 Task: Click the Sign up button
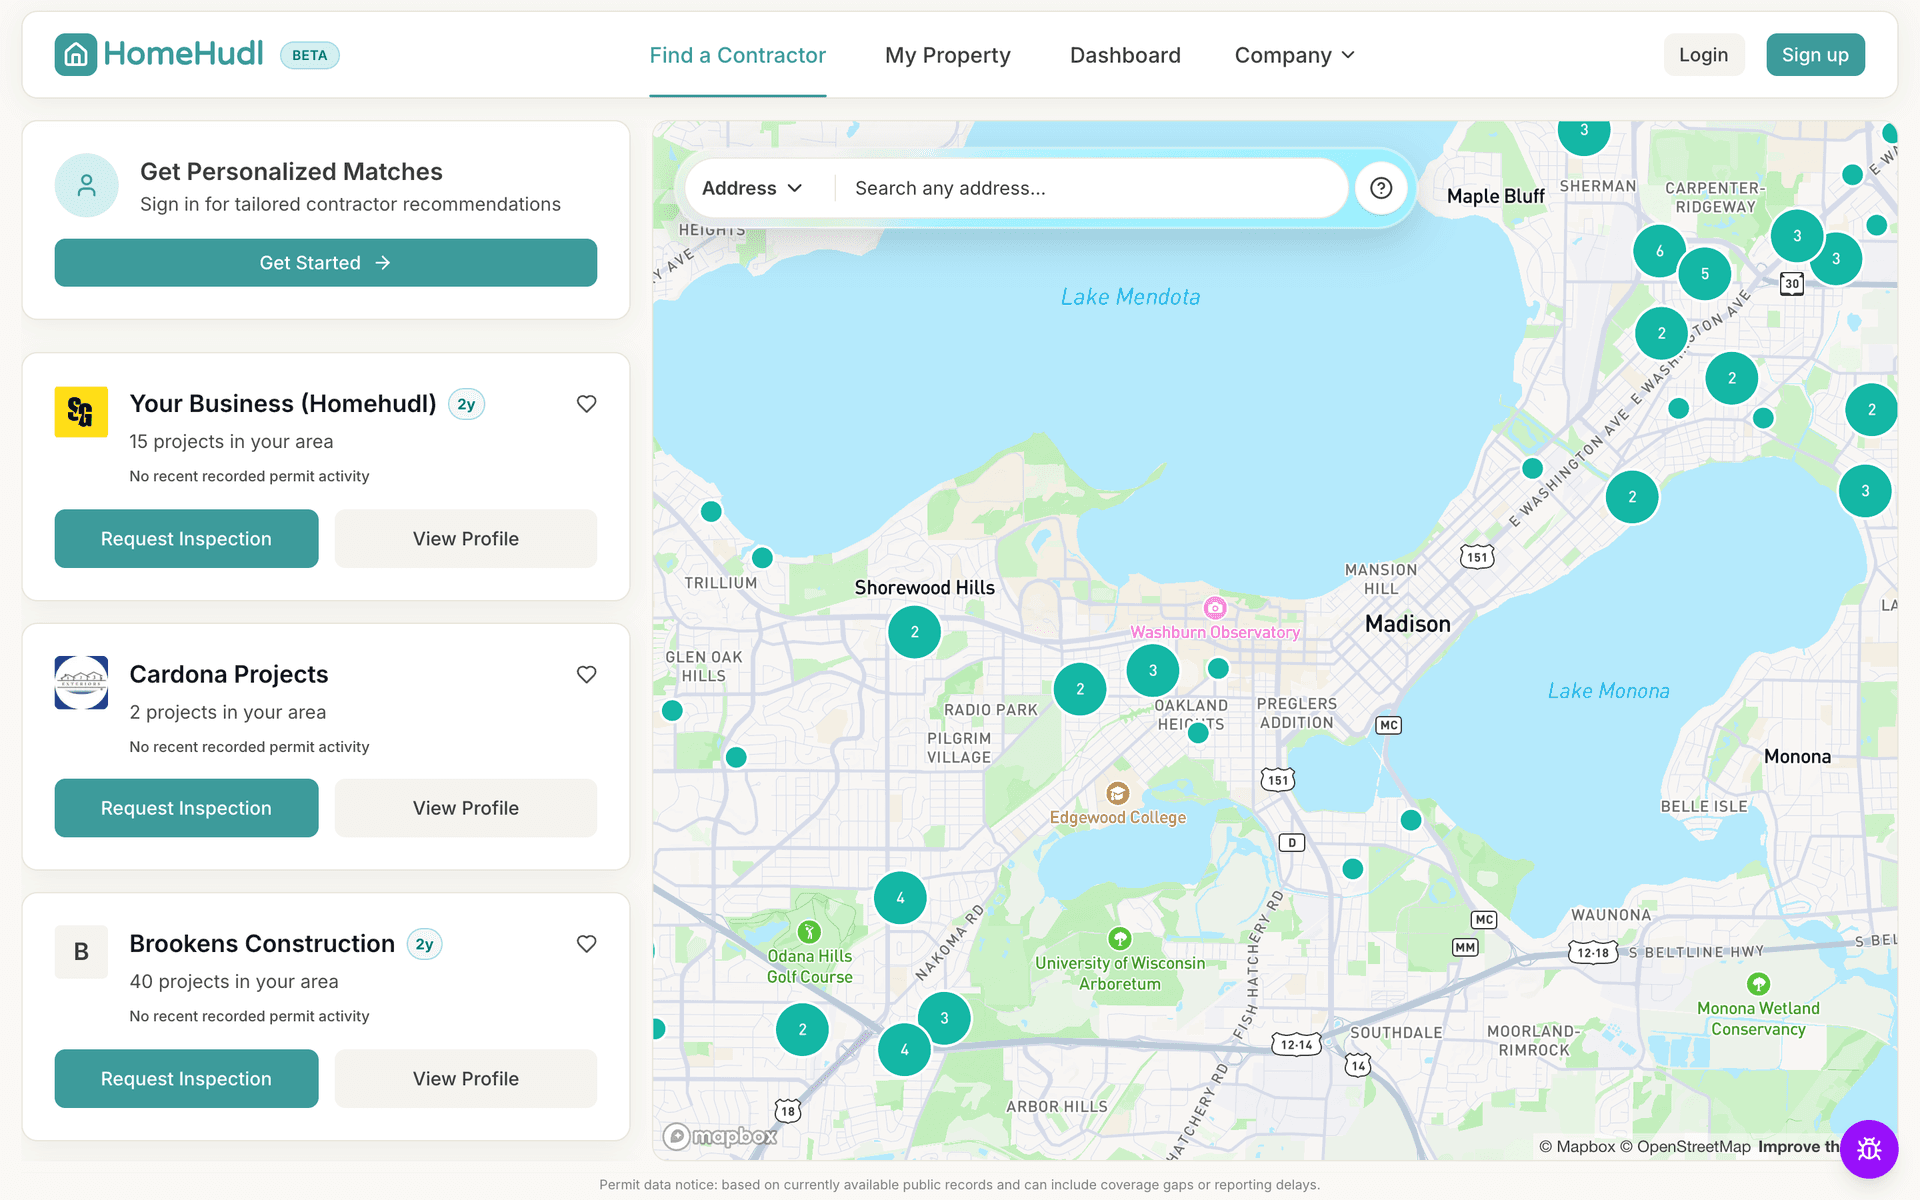point(1815,55)
